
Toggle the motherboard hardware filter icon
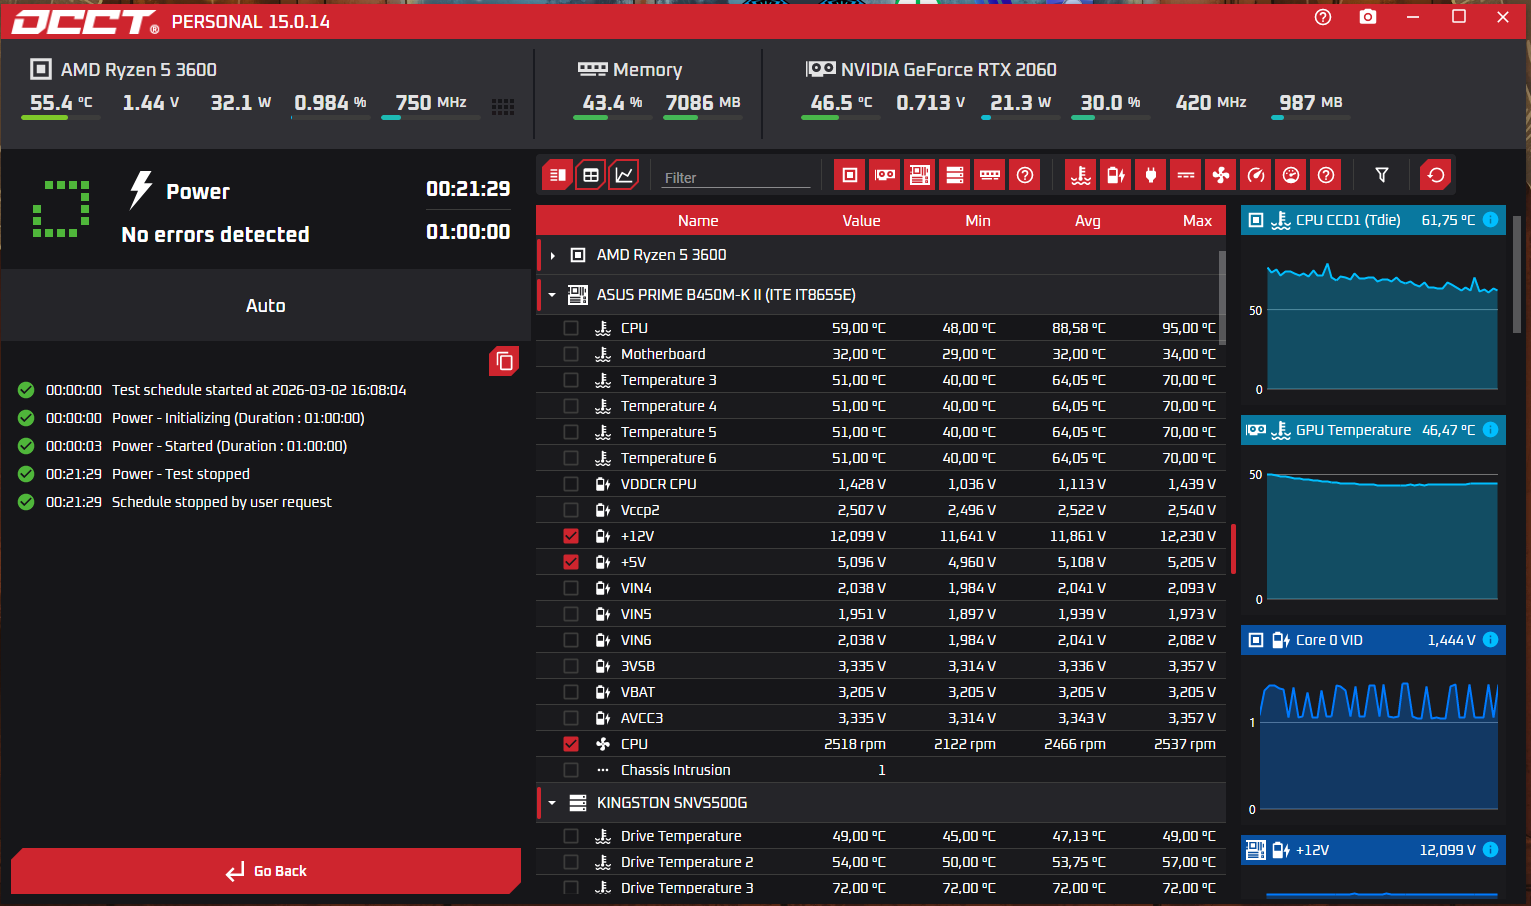coord(920,175)
